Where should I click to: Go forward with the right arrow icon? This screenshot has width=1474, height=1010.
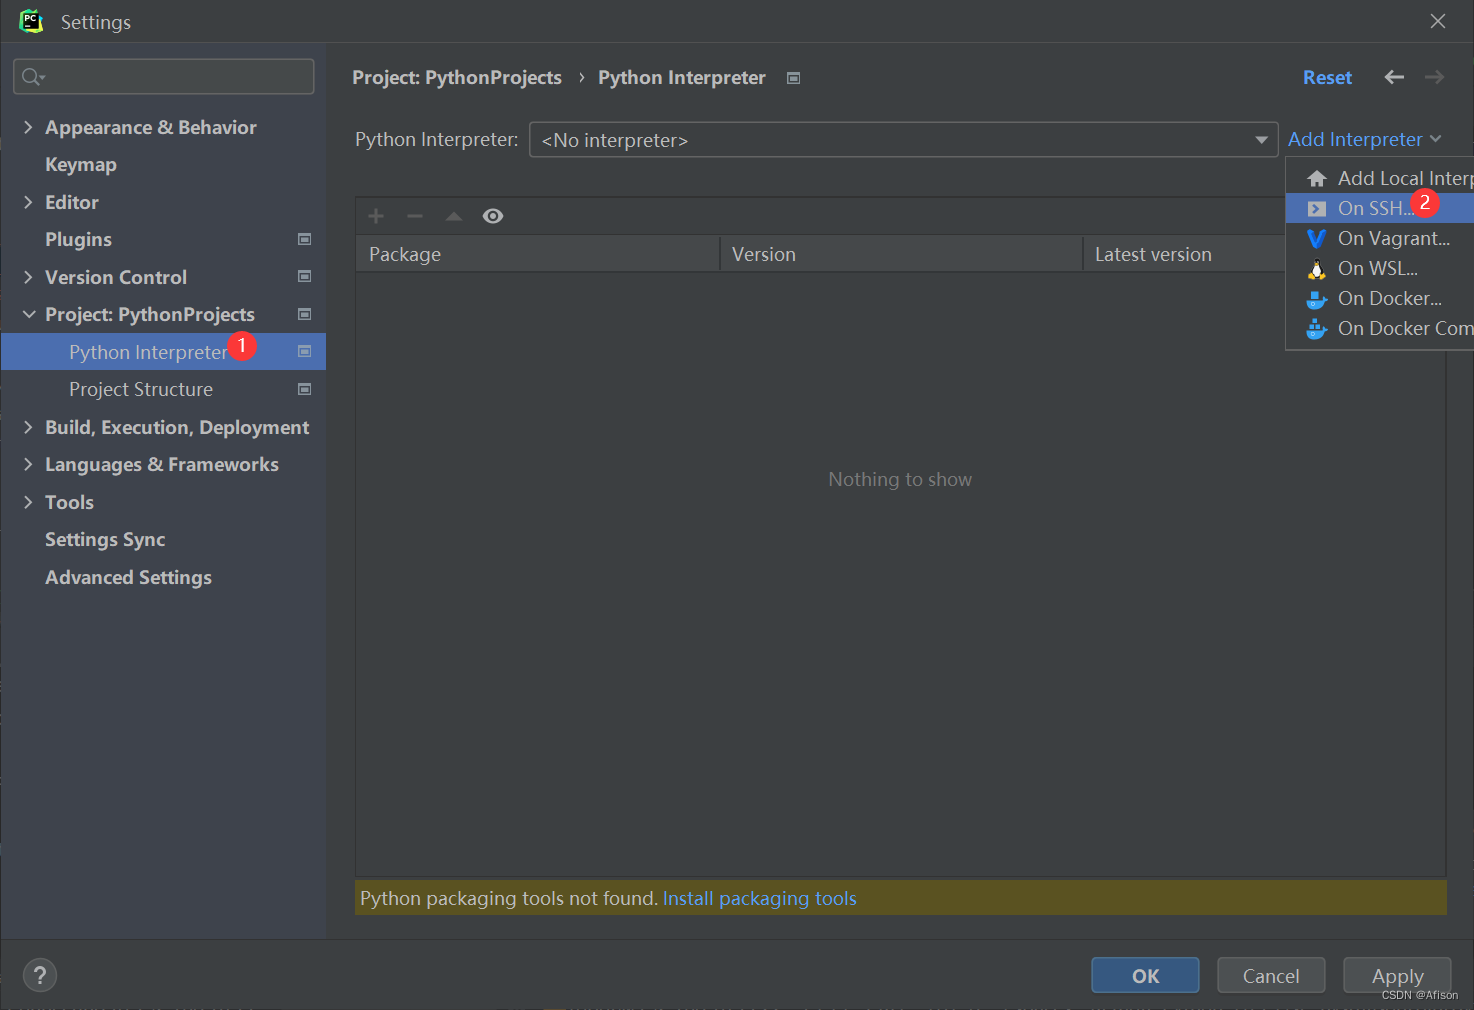click(1435, 77)
